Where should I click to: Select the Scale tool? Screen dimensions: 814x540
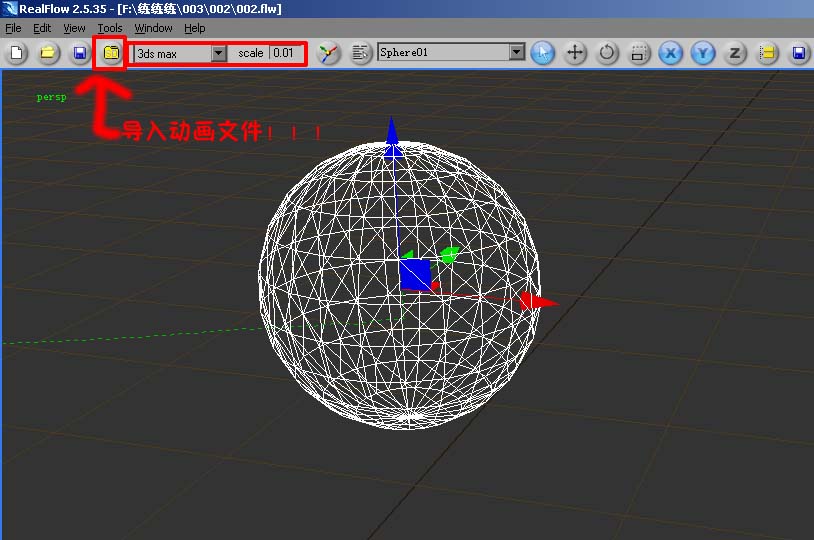click(639, 53)
